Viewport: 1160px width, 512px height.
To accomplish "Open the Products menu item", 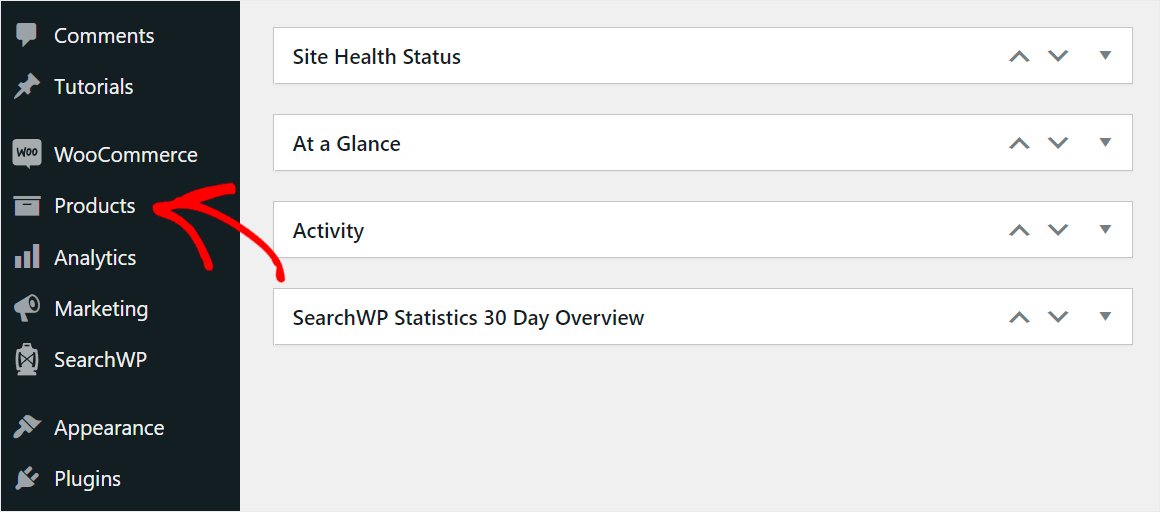I will [x=94, y=206].
